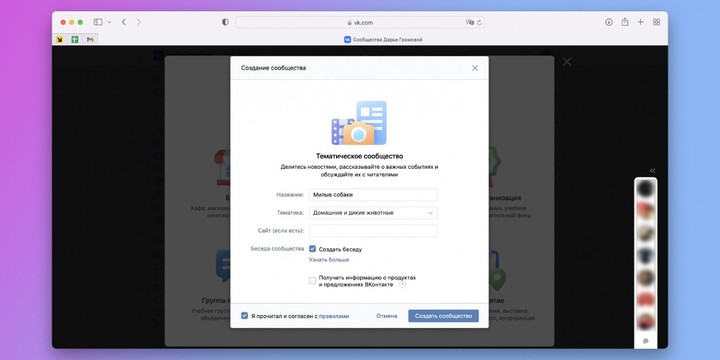Viewport: 720px width, 360px height.
Task: Open the last chat avatar in sidebar
Action: [646, 321]
